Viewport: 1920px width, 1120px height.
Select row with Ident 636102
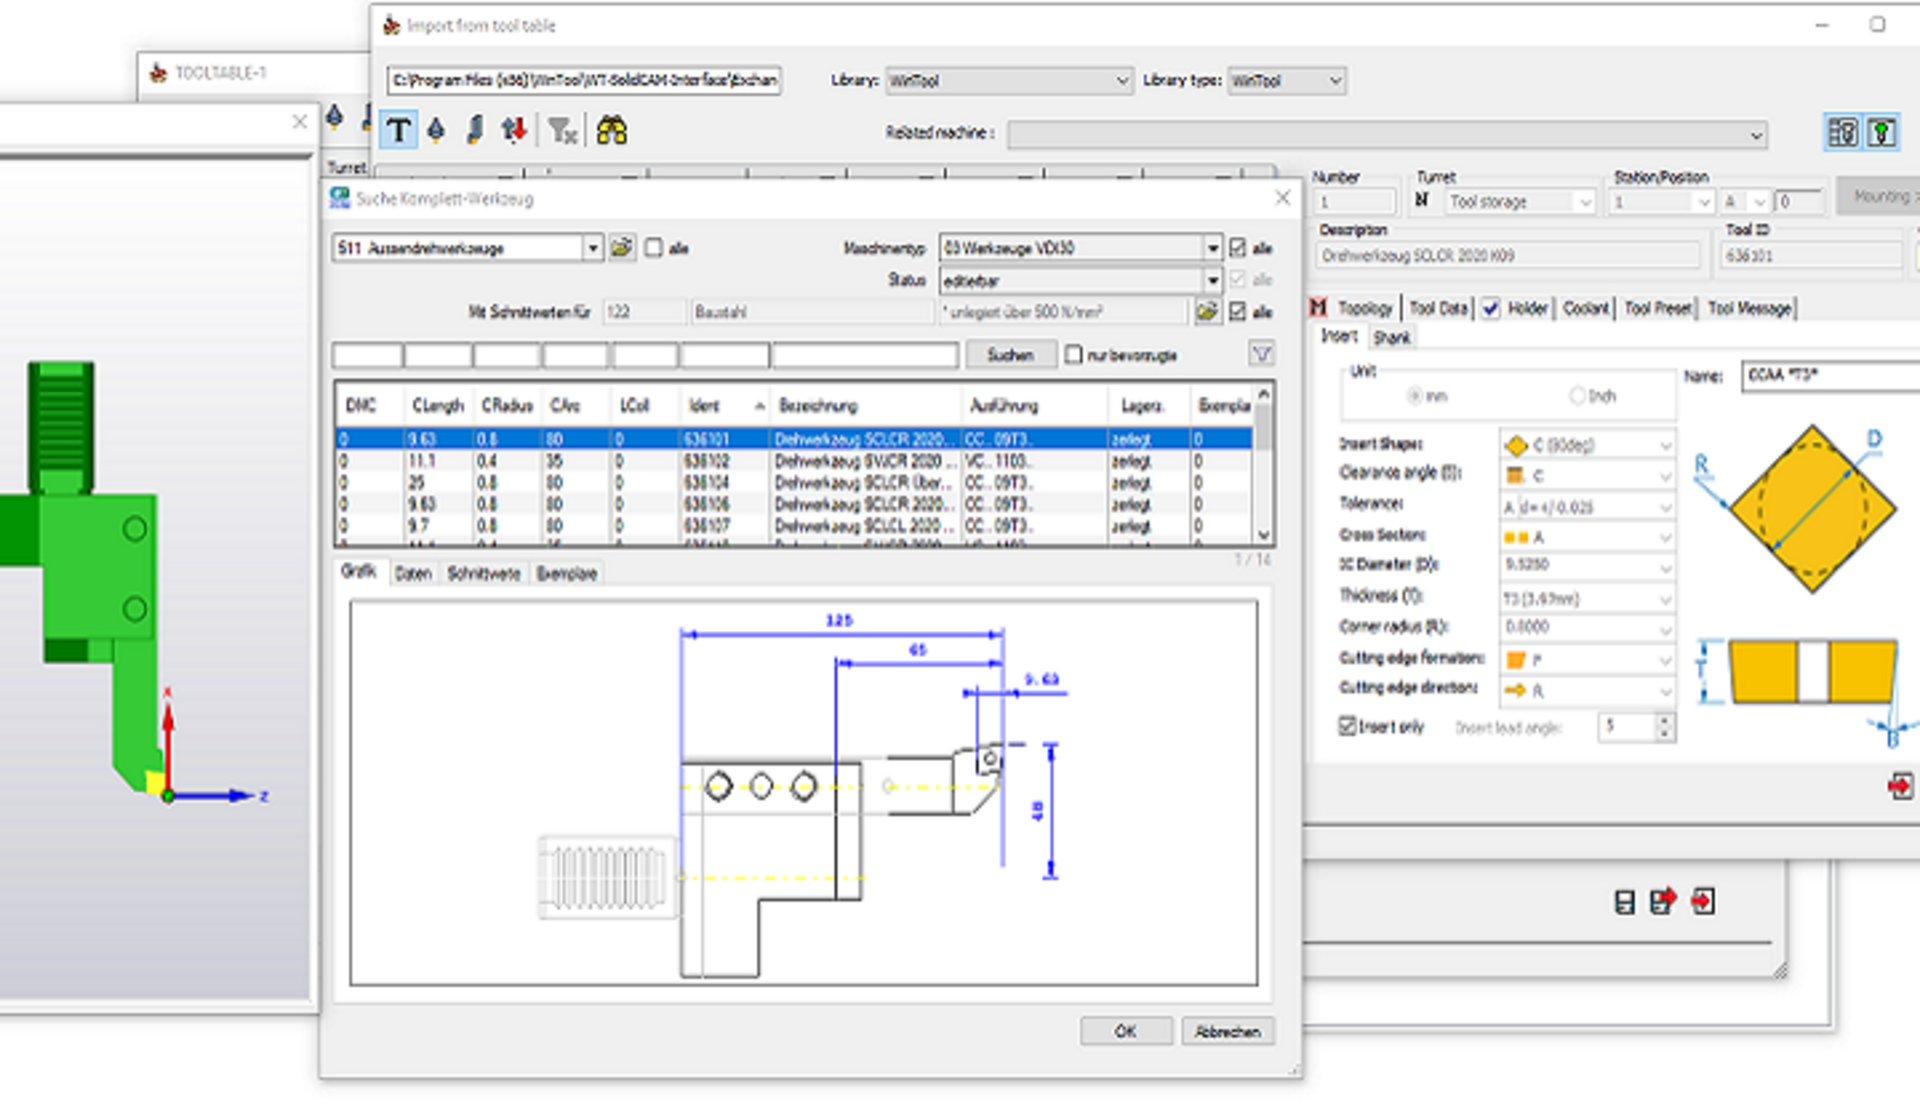coord(706,462)
